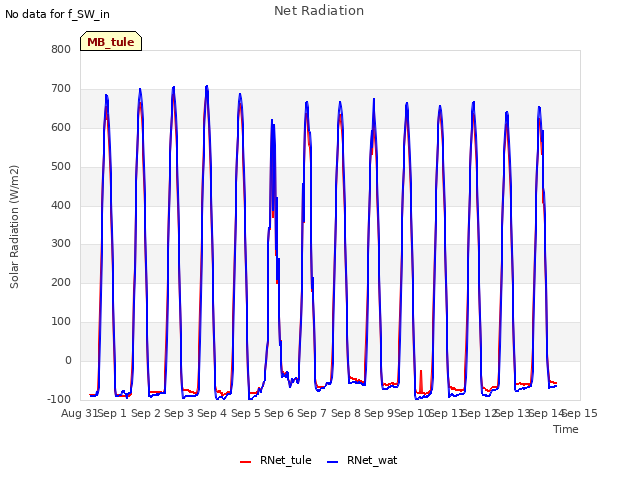Click the 700 y-axis label
The height and width of the screenshot is (480, 640).
(x=61, y=89)
